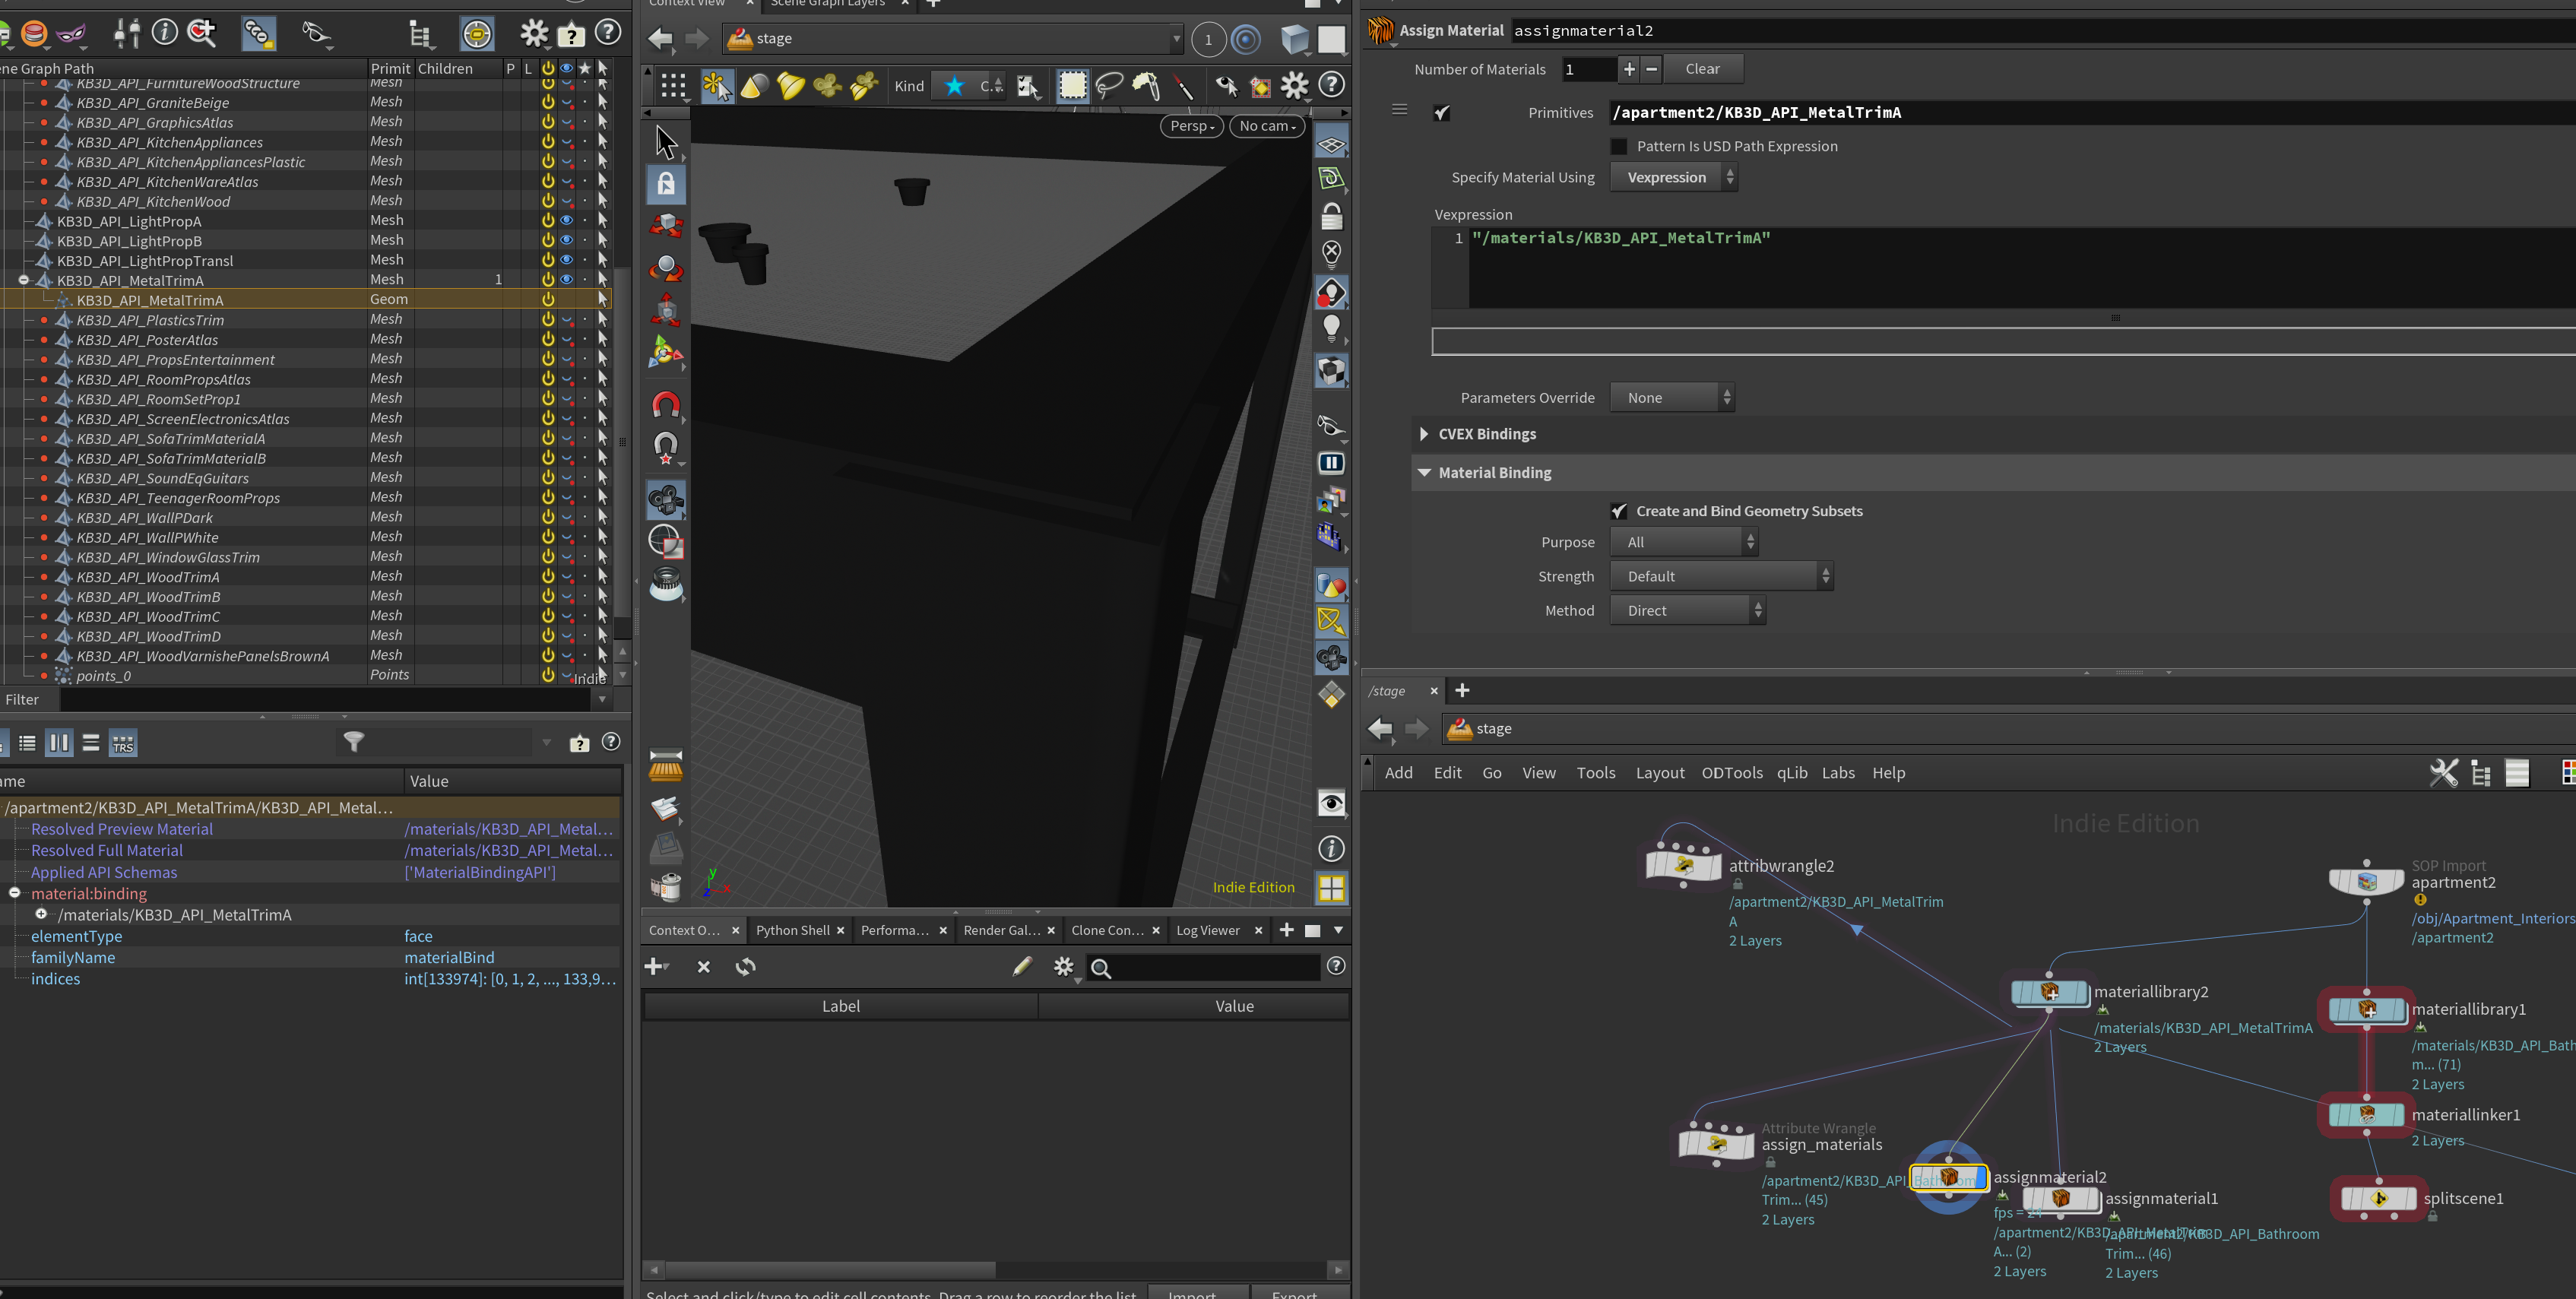The height and width of the screenshot is (1299, 2576).
Task: Open the Specify Material Using dropdown
Action: click(x=1674, y=177)
